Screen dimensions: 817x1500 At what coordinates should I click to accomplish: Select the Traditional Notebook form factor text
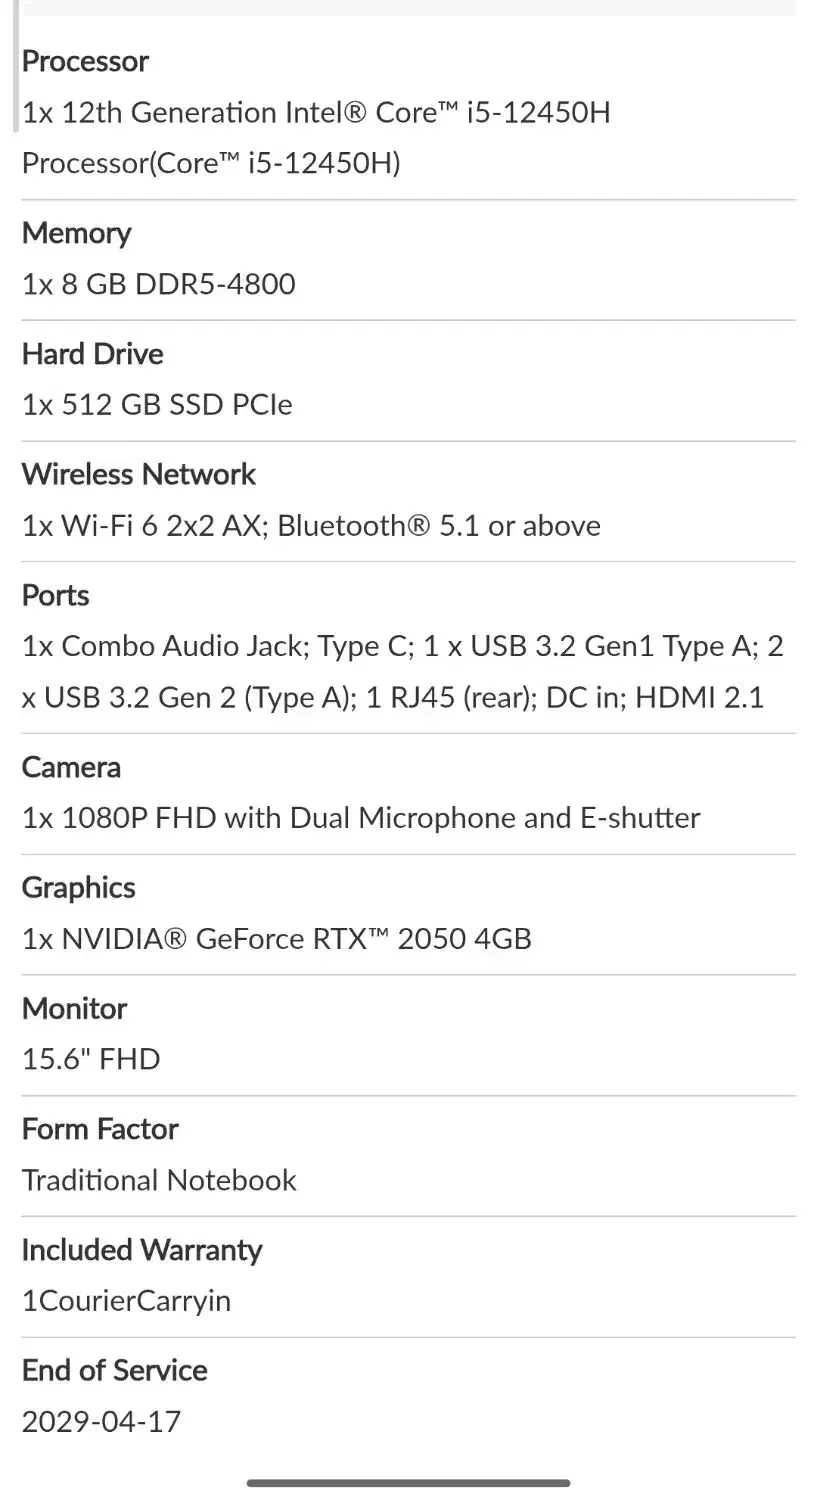[159, 1180]
